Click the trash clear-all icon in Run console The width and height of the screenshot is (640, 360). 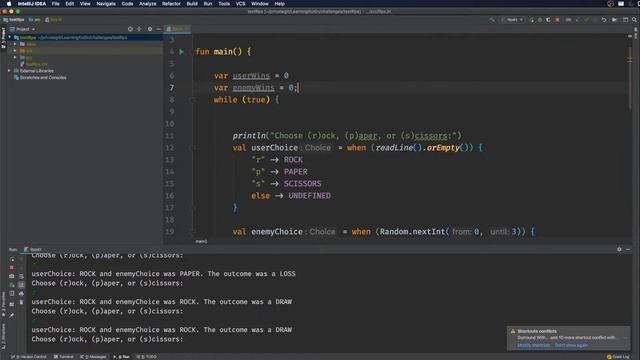click(22, 302)
